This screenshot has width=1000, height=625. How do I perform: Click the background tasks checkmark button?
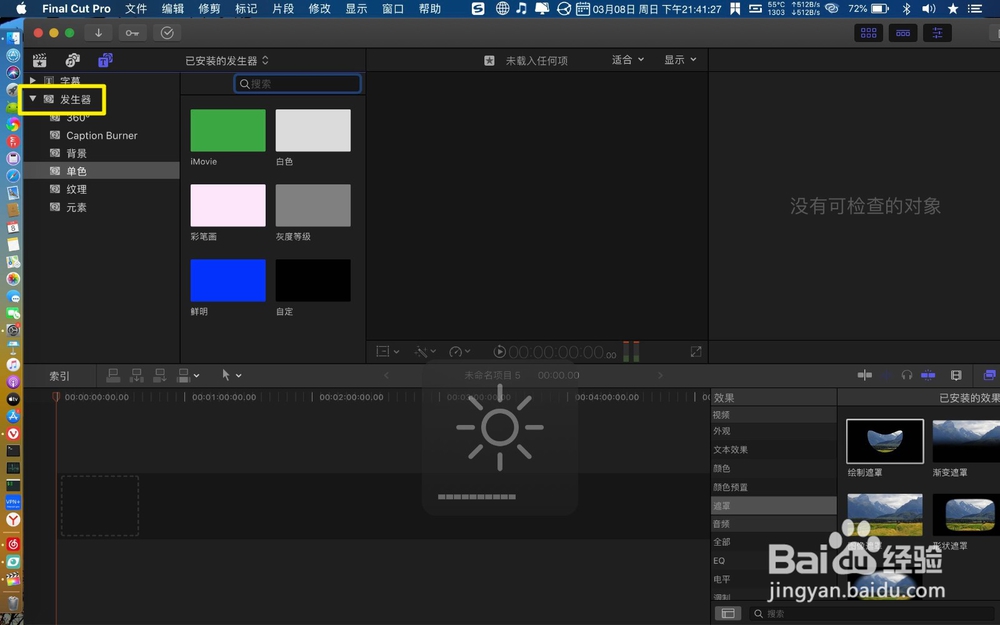pos(167,33)
